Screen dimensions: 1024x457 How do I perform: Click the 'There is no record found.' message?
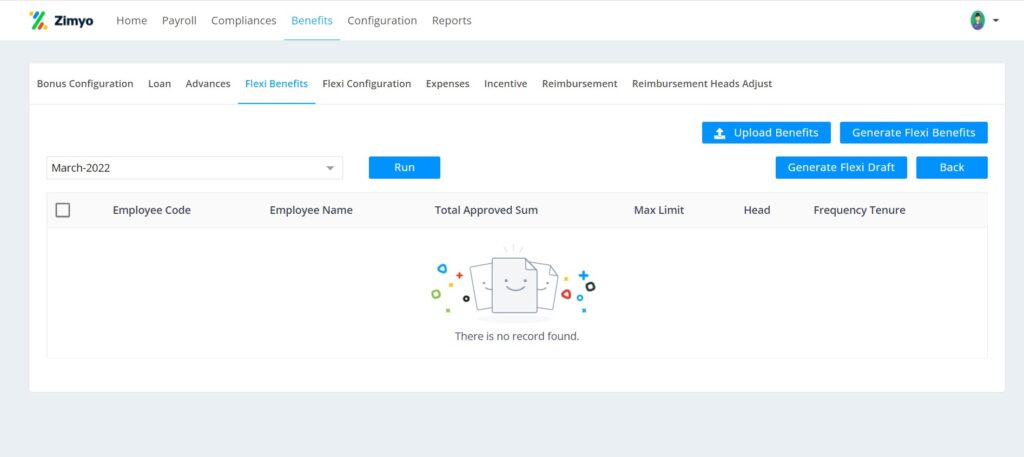(517, 337)
